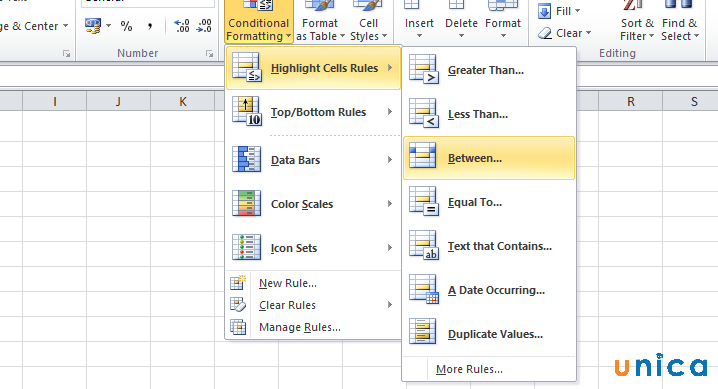Screen dimensions: 718x389
Task: Click the Duplicate Values icon
Action: click(423, 331)
